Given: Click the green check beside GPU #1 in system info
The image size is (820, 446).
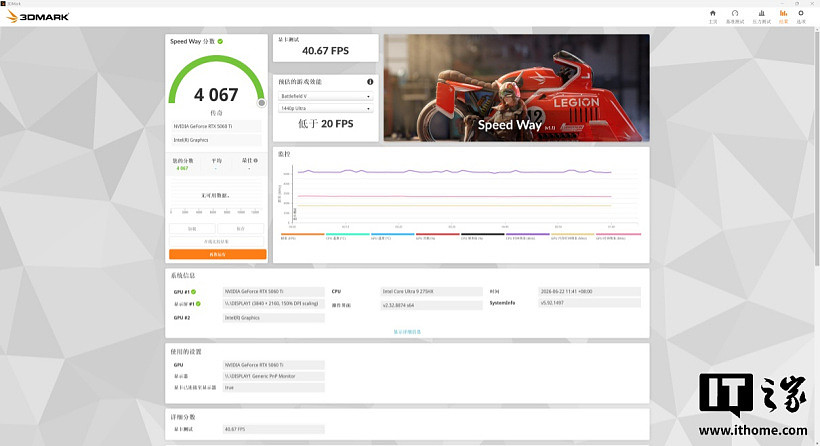Looking at the screenshot, I should [x=193, y=292].
